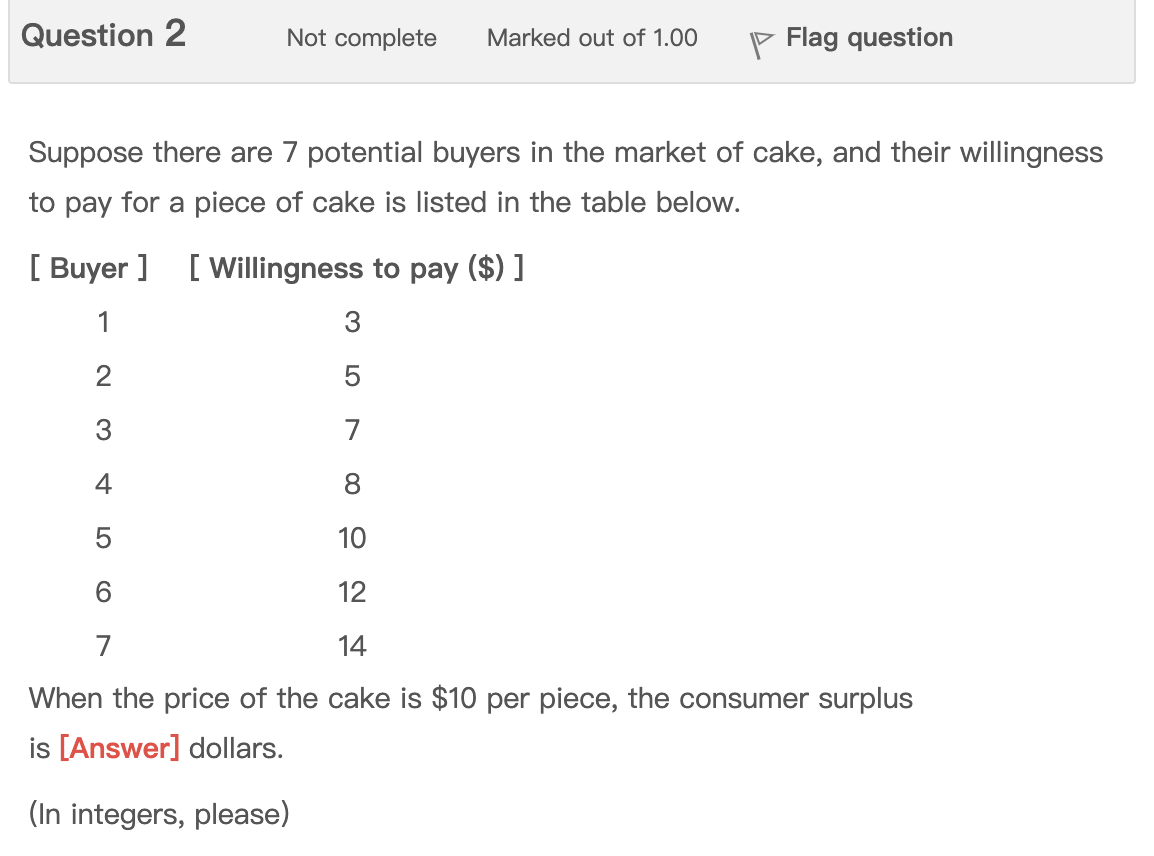Screen dimensions: 1154x856
Task: Click the Marked out of 1.00 text
Action: [x=592, y=38]
